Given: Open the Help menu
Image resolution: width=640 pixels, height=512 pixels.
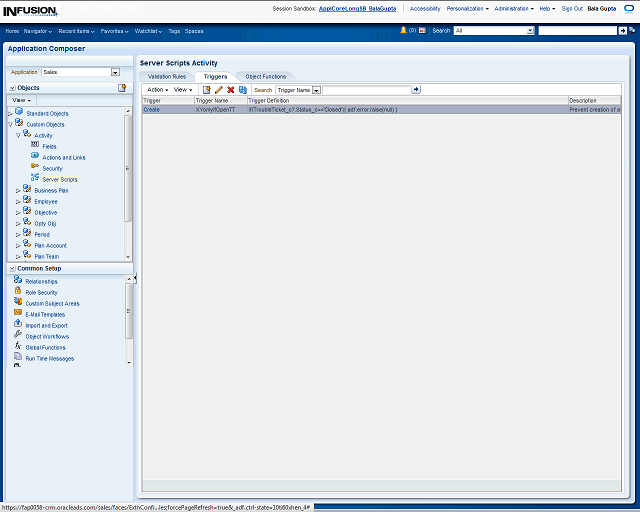Looking at the screenshot, I should pos(547,9).
